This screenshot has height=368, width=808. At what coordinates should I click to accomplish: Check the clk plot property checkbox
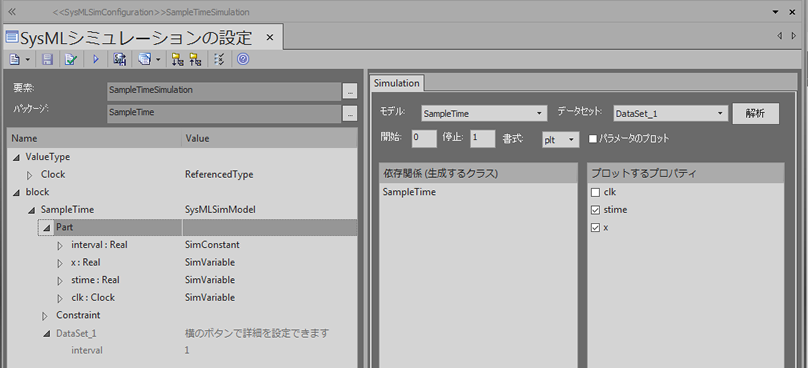coord(596,193)
